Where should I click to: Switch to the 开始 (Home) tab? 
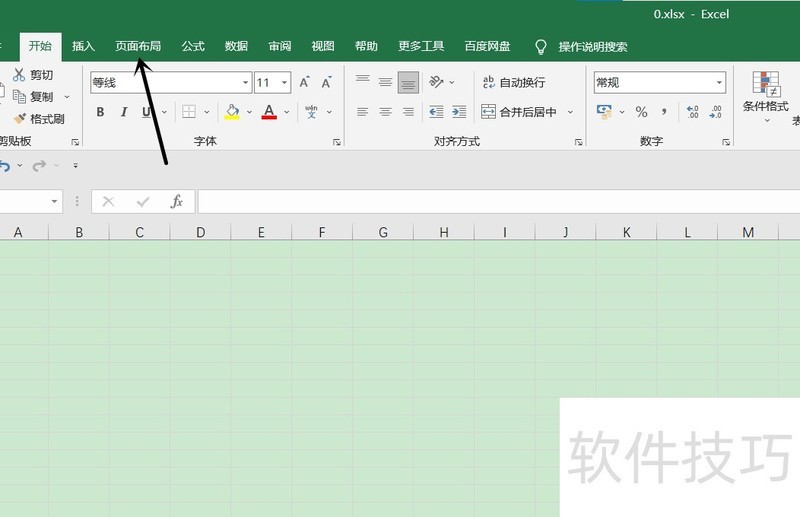[x=40, y=46]
